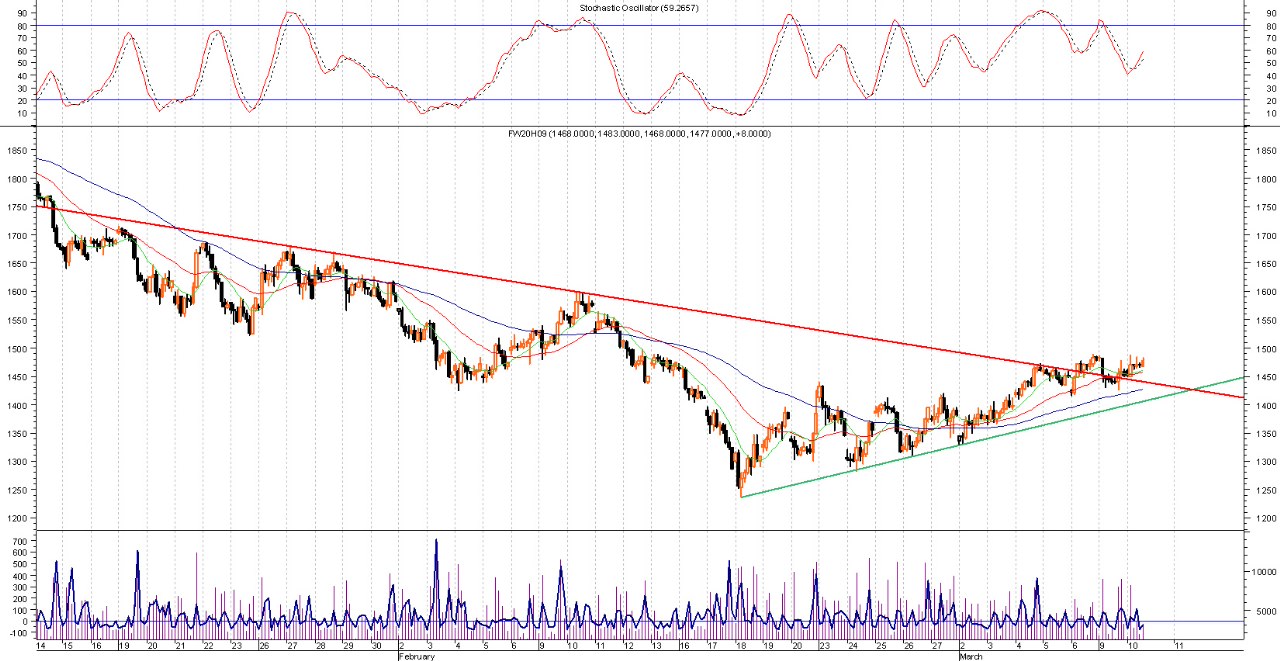This screenshot has width=1280, height=661.
Task: Click the 1350 label on left price axis
Action: pos(17,434)
